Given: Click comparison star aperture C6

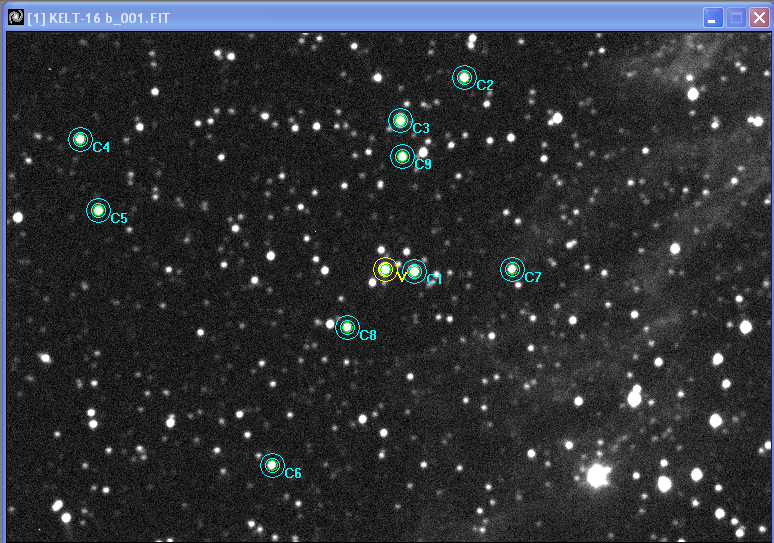Looking at the screenshot, I should pyautogui.click(x=272, y=465).
